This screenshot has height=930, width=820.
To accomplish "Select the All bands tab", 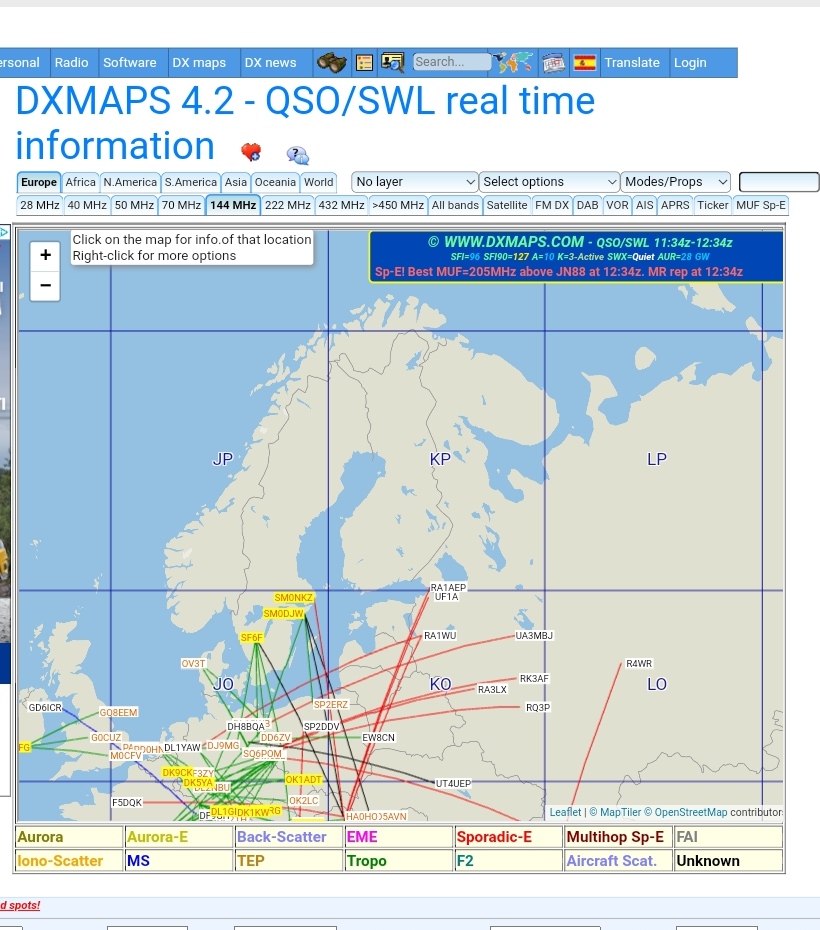I will (x=455, y=205).
